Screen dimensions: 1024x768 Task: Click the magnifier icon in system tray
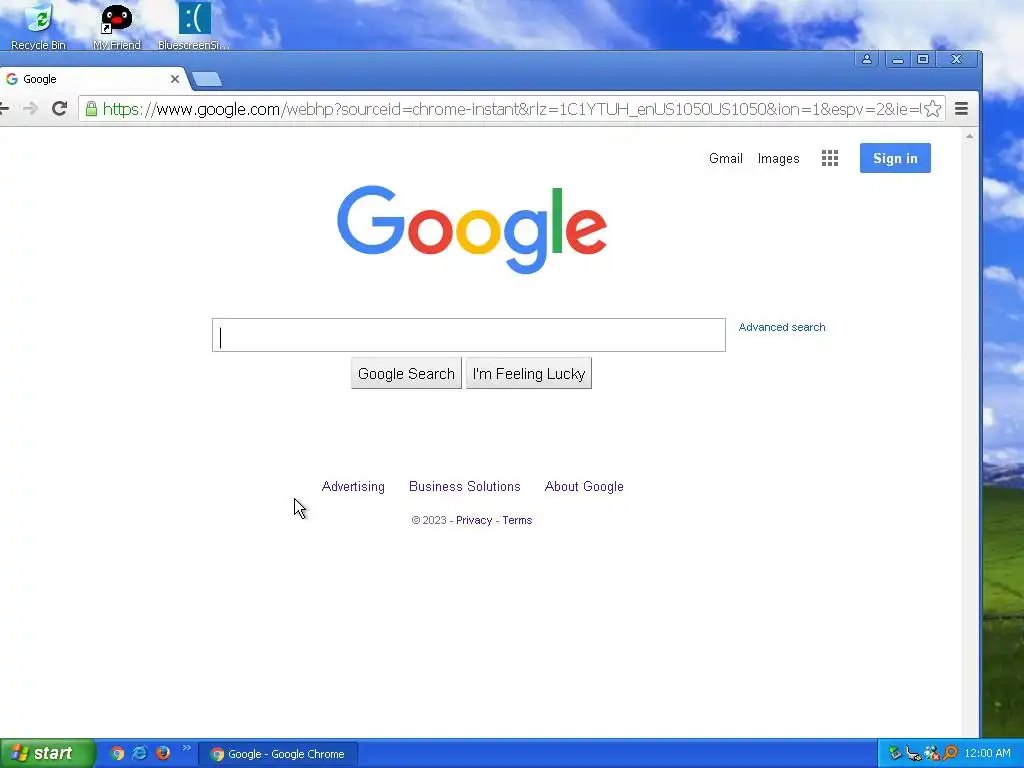coord(950,754)
